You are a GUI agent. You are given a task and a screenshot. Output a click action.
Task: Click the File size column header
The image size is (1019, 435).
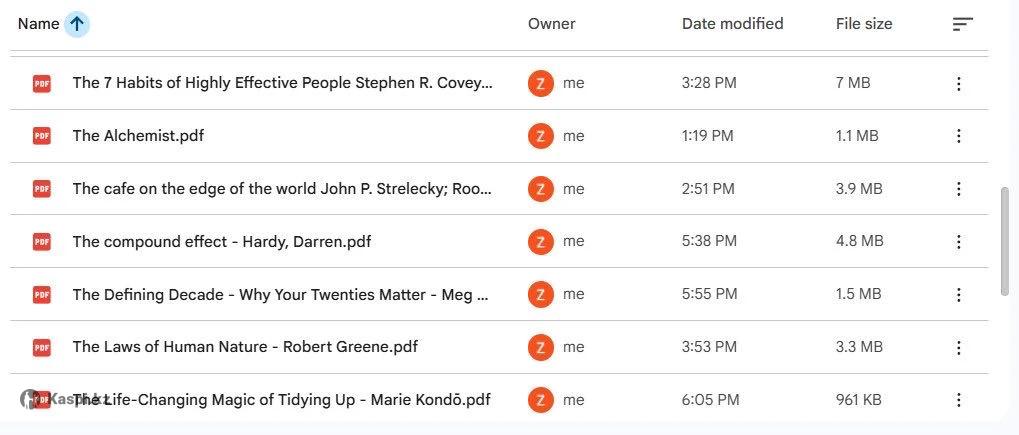tap(863, 24)
